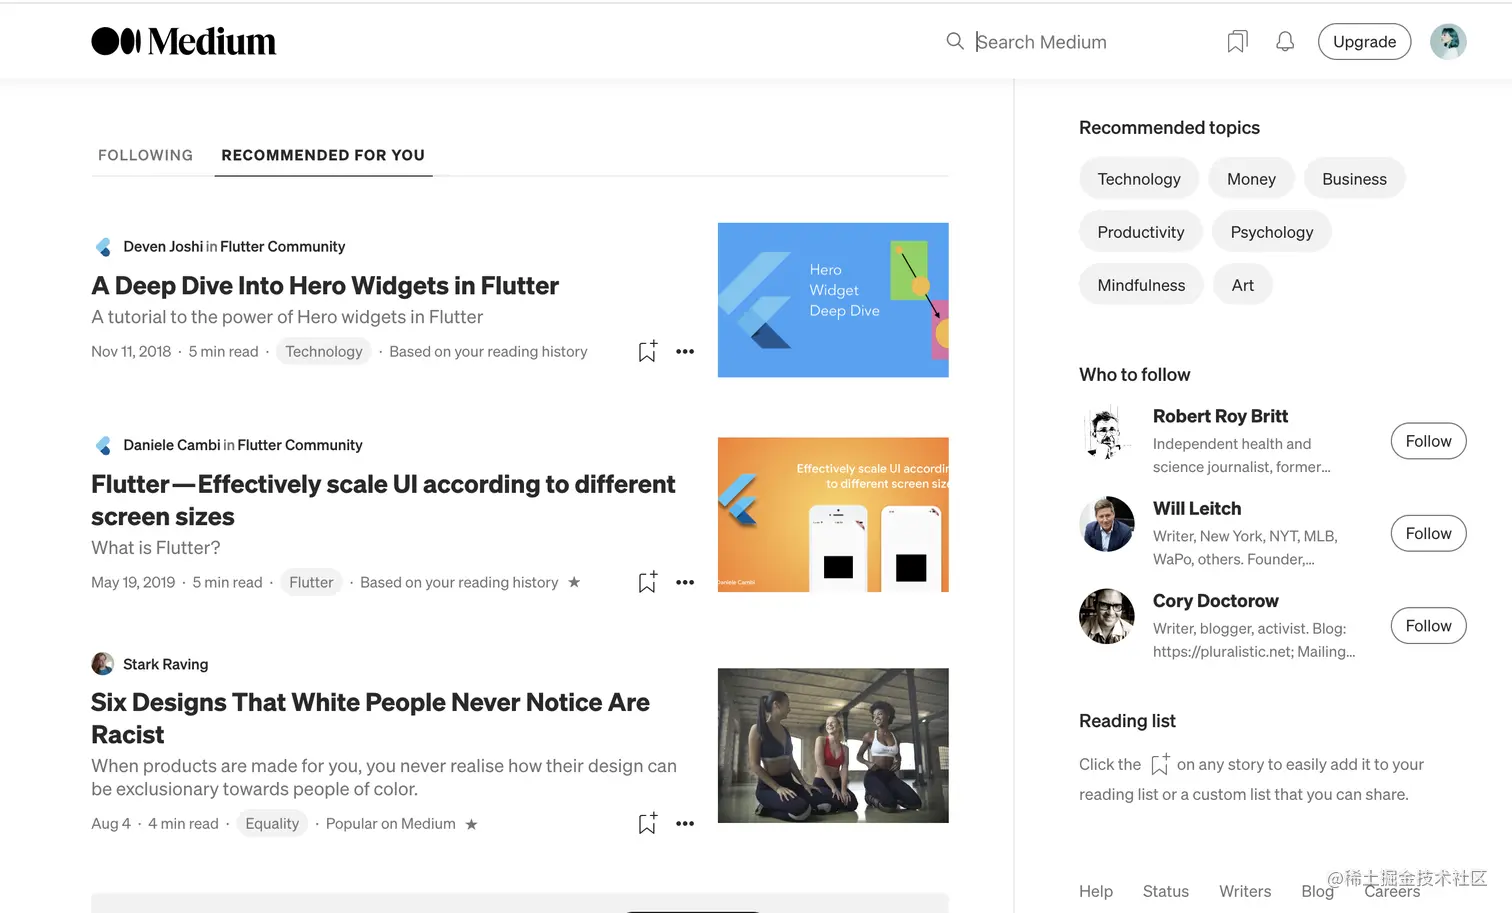
Task: Open more options for Hero Widgets article
Action: pyautogui.click(x=685, y=351)
